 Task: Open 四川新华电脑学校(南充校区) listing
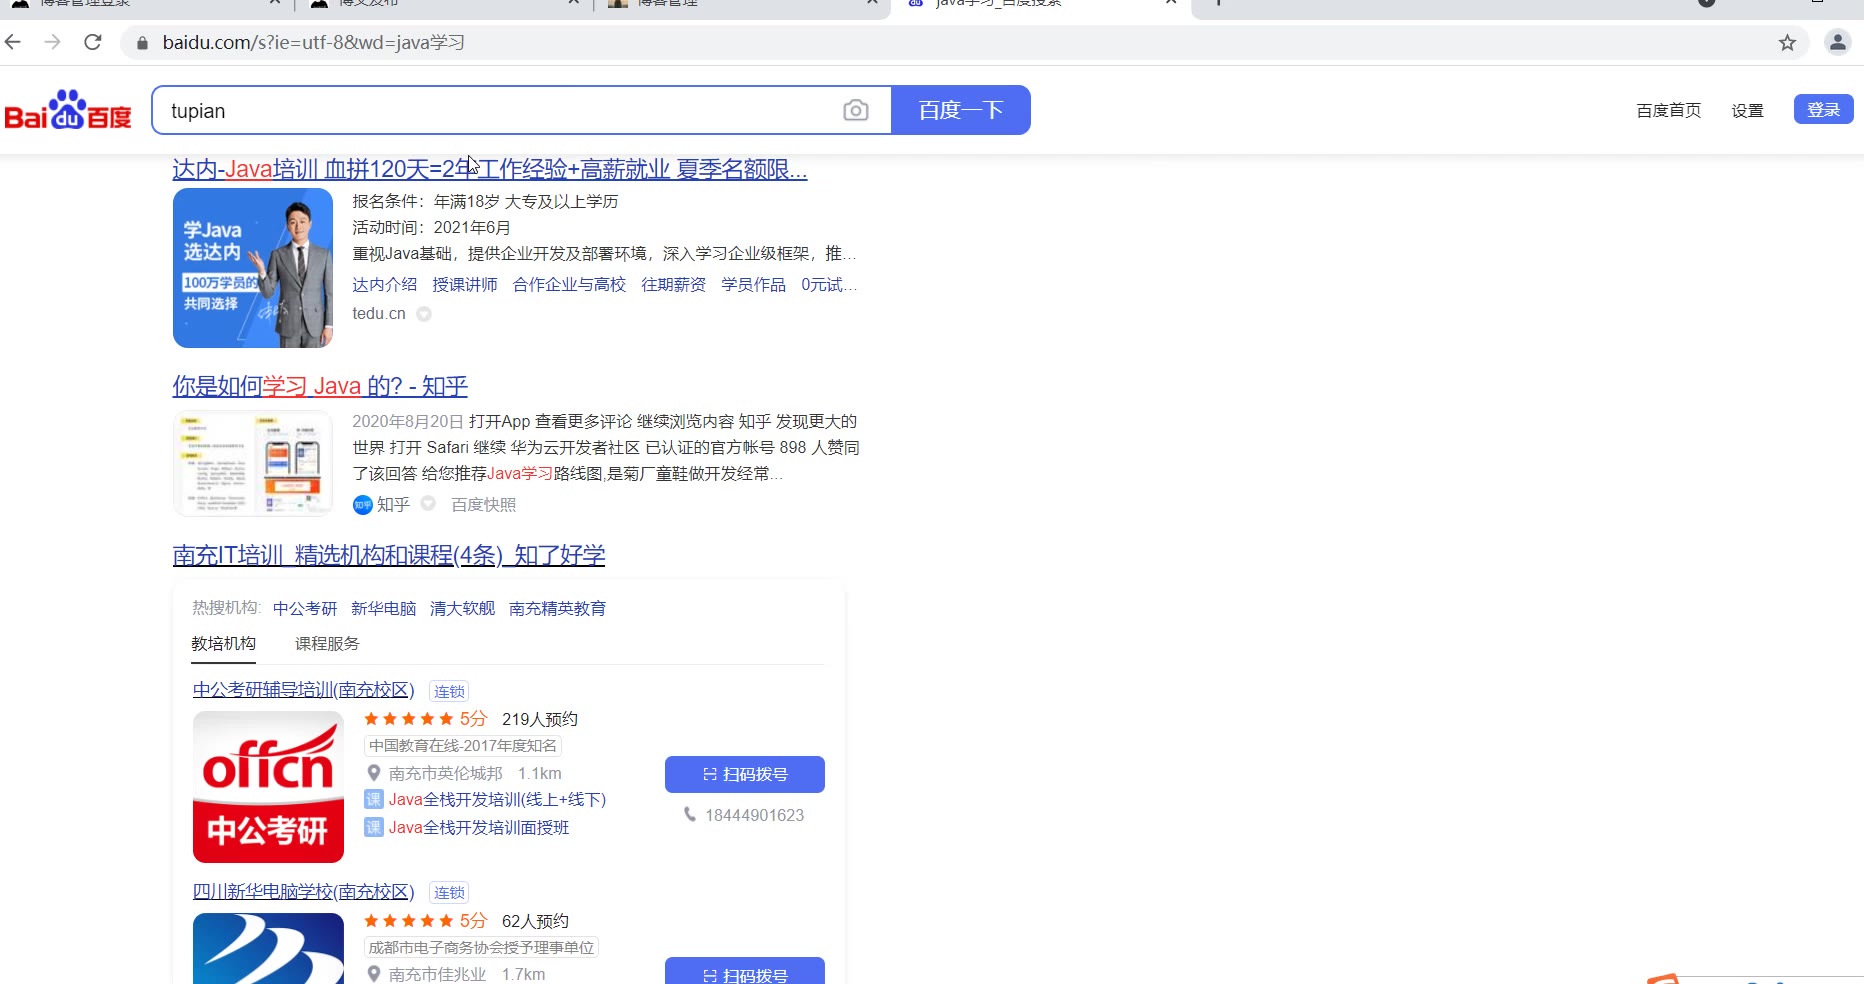click(304, 892)
